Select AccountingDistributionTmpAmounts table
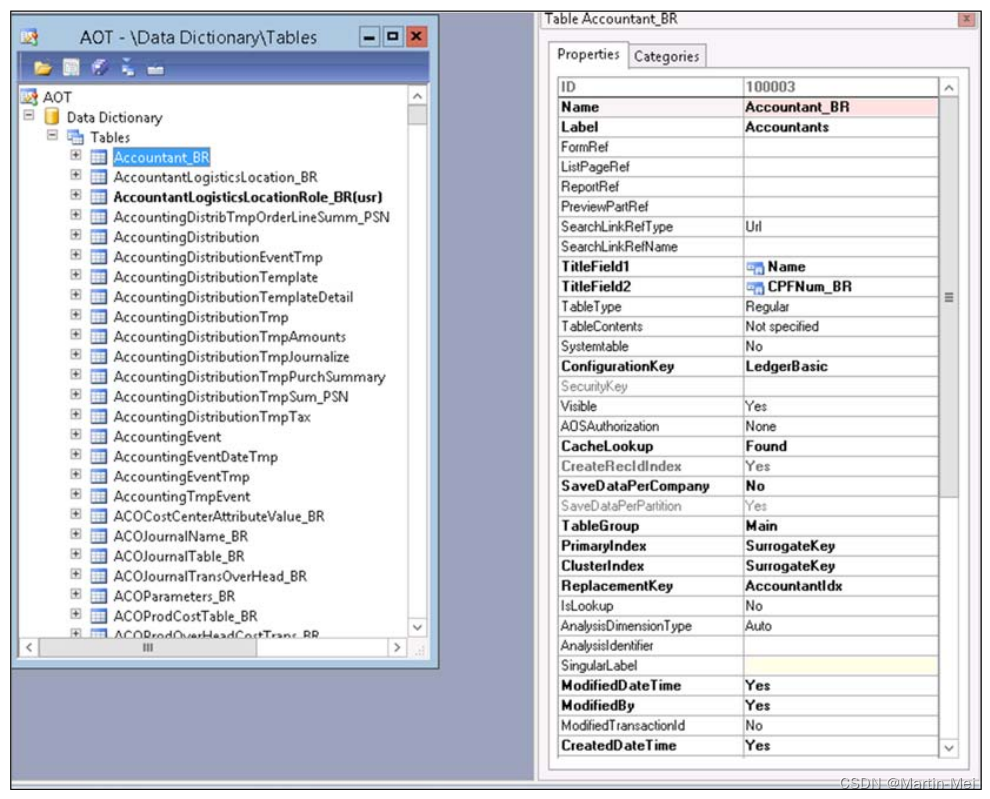Screen dimensions: 990x799 point(229,337)
